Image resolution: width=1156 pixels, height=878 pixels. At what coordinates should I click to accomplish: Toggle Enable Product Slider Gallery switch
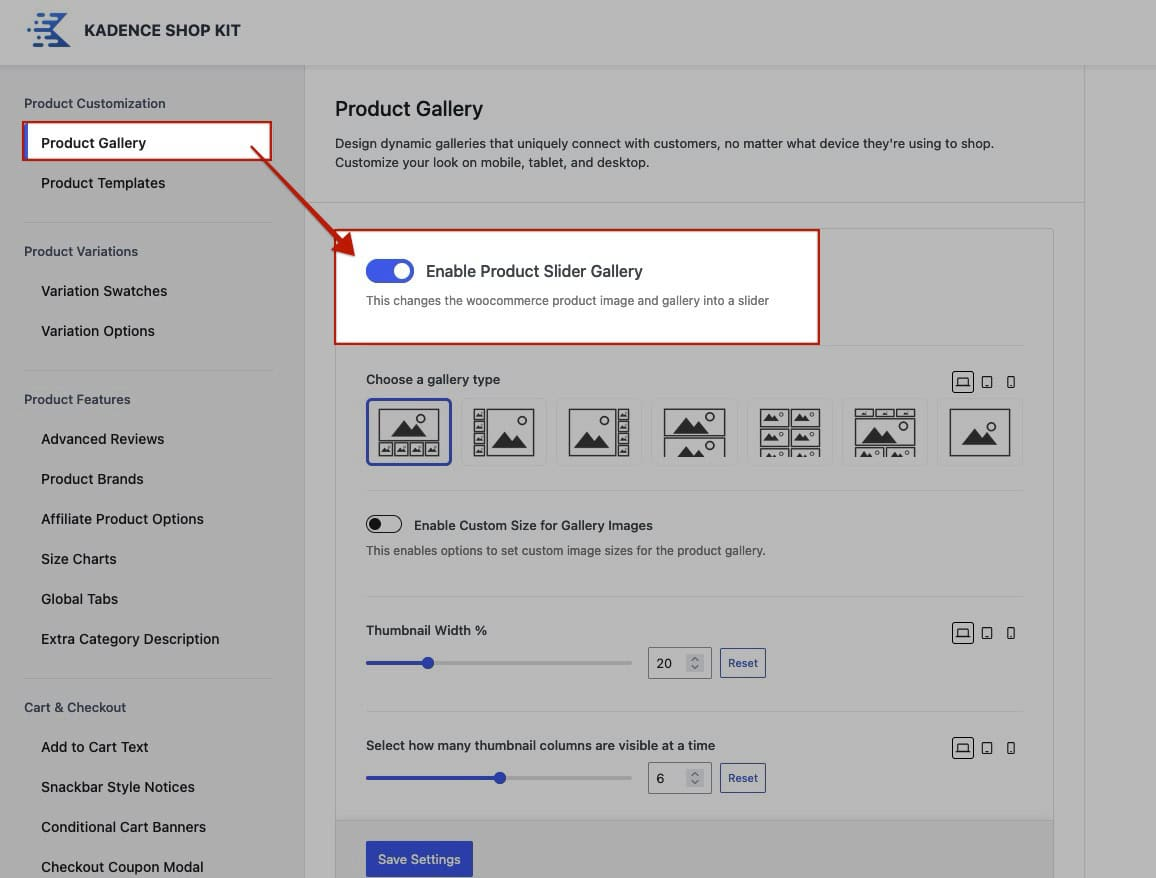(x=389, y=271)
